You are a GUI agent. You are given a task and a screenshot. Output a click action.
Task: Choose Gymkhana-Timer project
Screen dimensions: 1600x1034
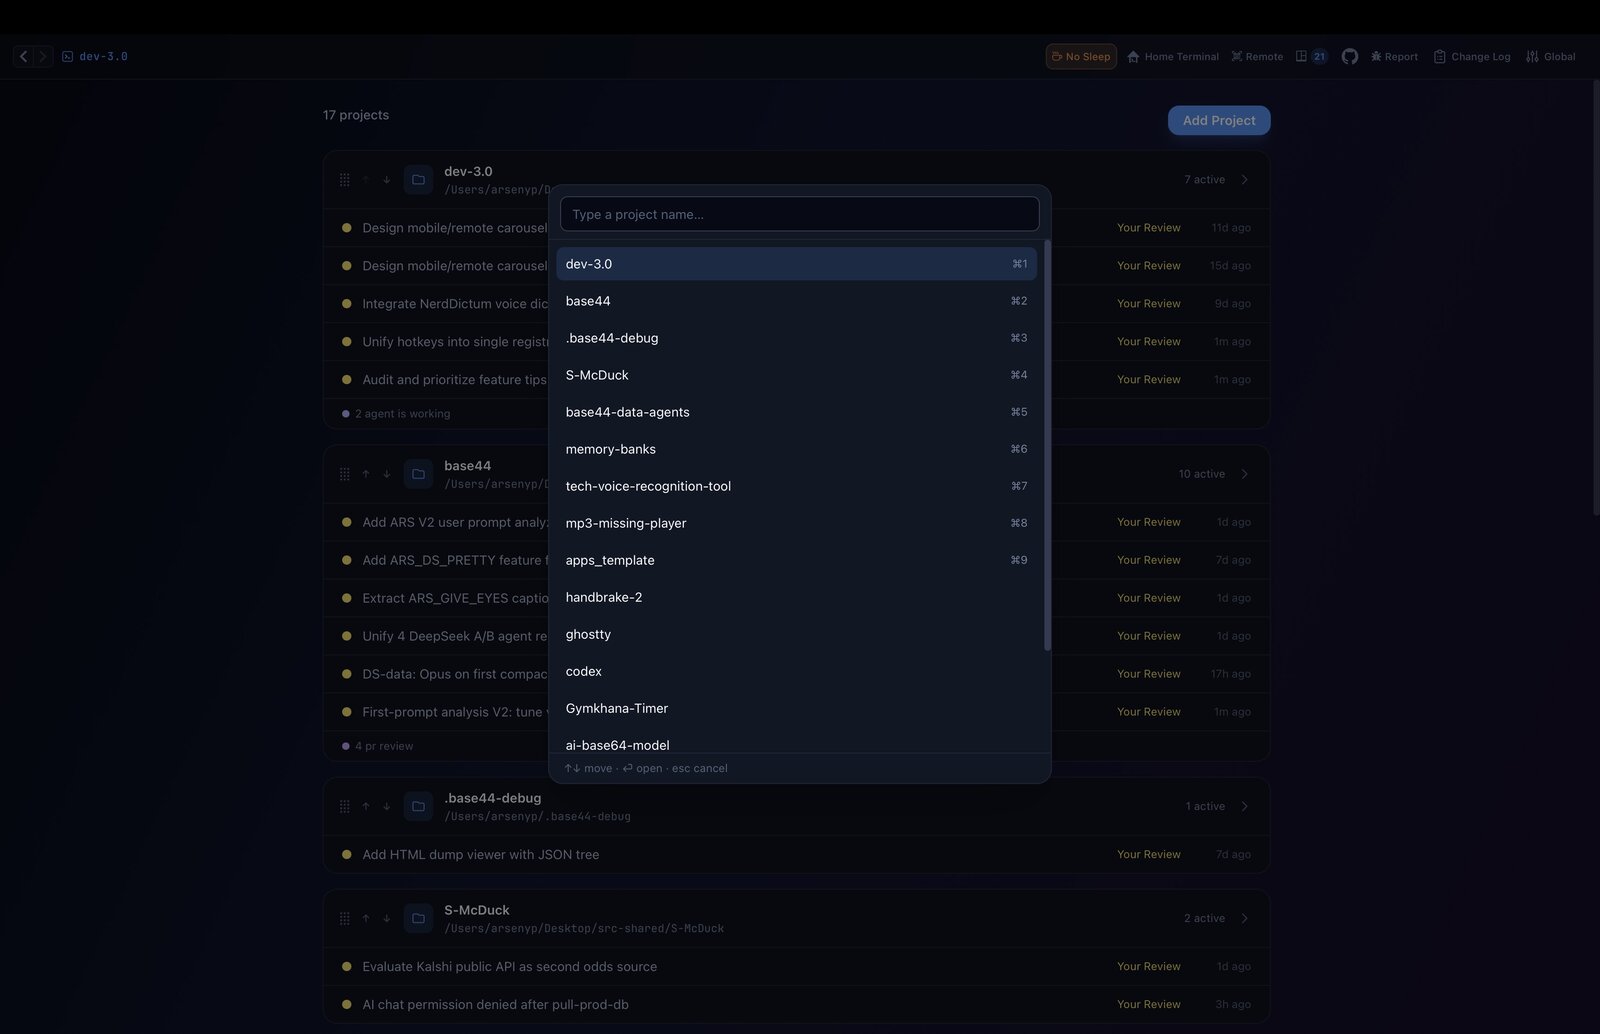(796, 708)
